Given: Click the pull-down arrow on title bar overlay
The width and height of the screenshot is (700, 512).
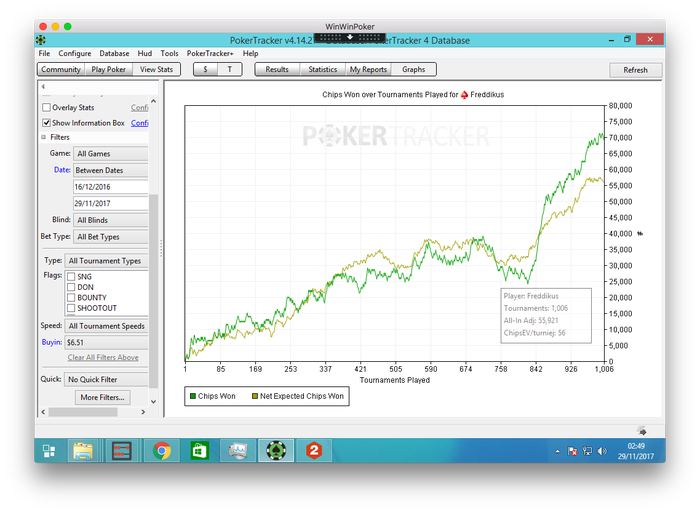Looking at the screenshot, I should (x=350, y=37).
